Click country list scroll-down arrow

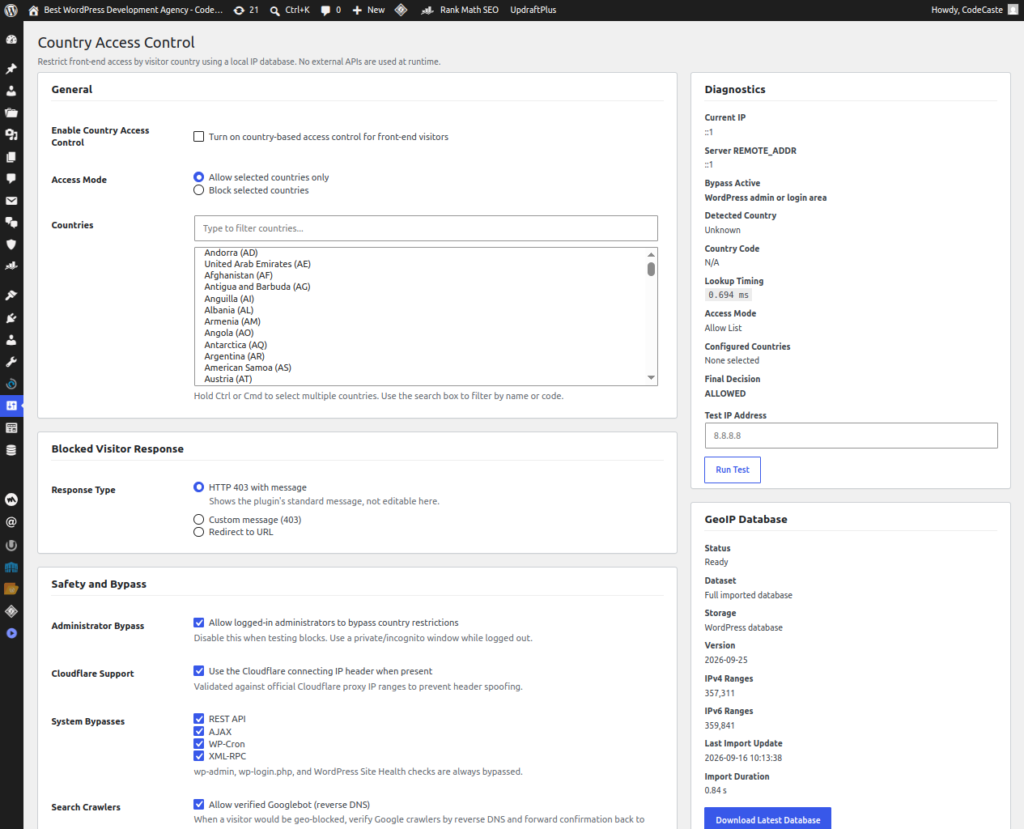(x=650, y=378)
